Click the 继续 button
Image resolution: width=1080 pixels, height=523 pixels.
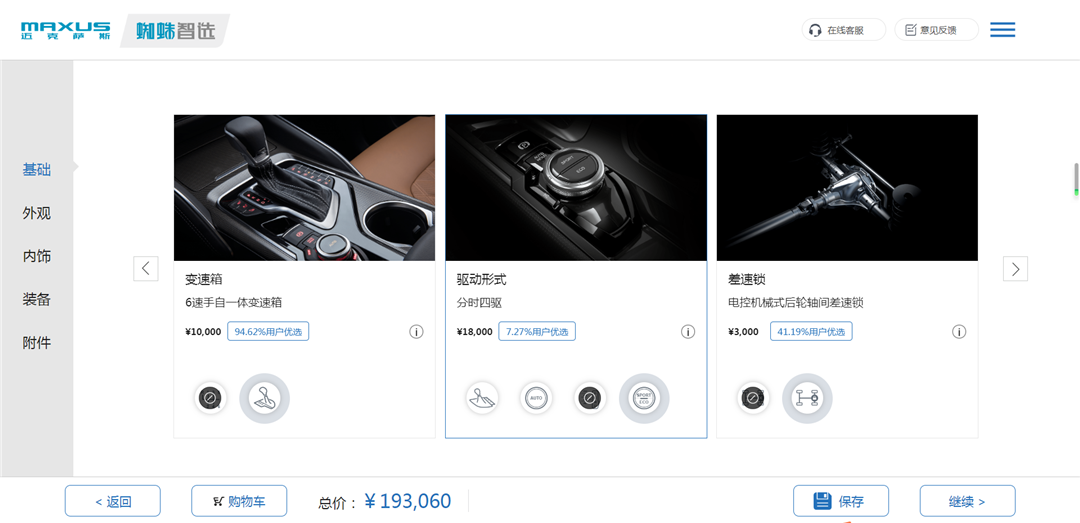pos(967,501)
